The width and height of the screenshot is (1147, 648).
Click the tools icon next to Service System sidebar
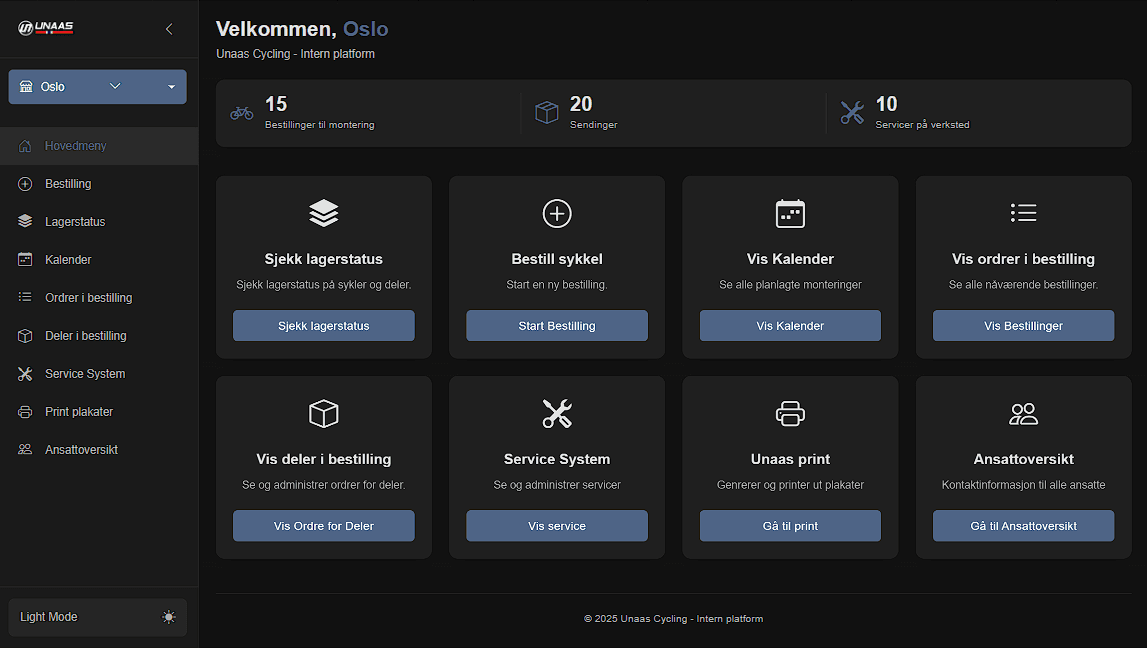coord(25,374)
